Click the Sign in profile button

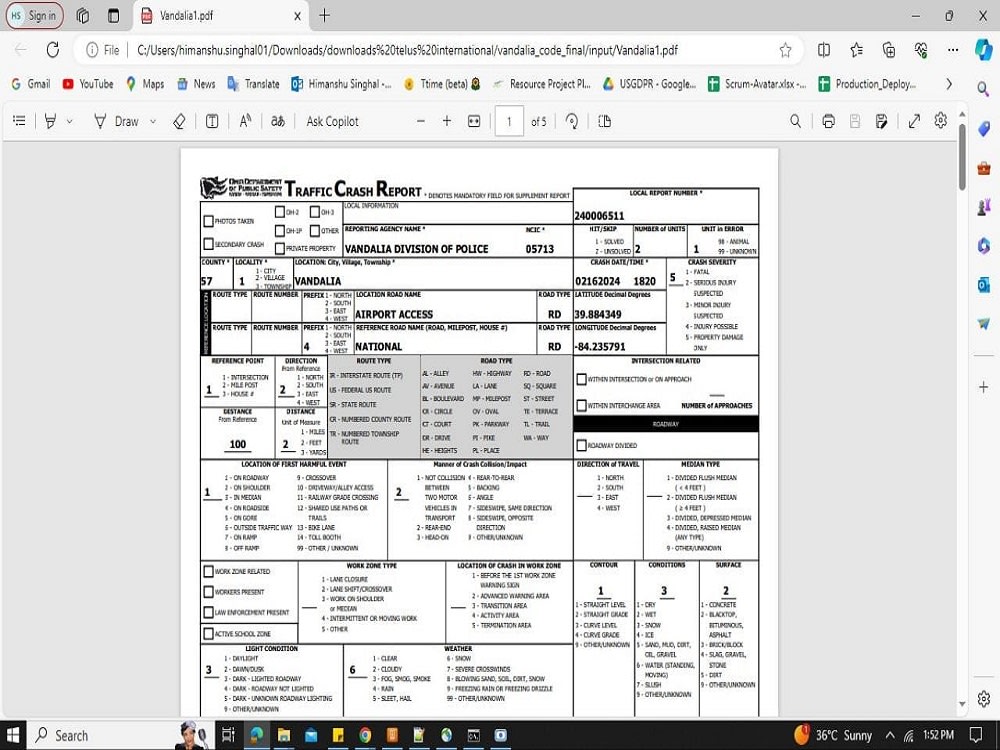tap(35, 15)
